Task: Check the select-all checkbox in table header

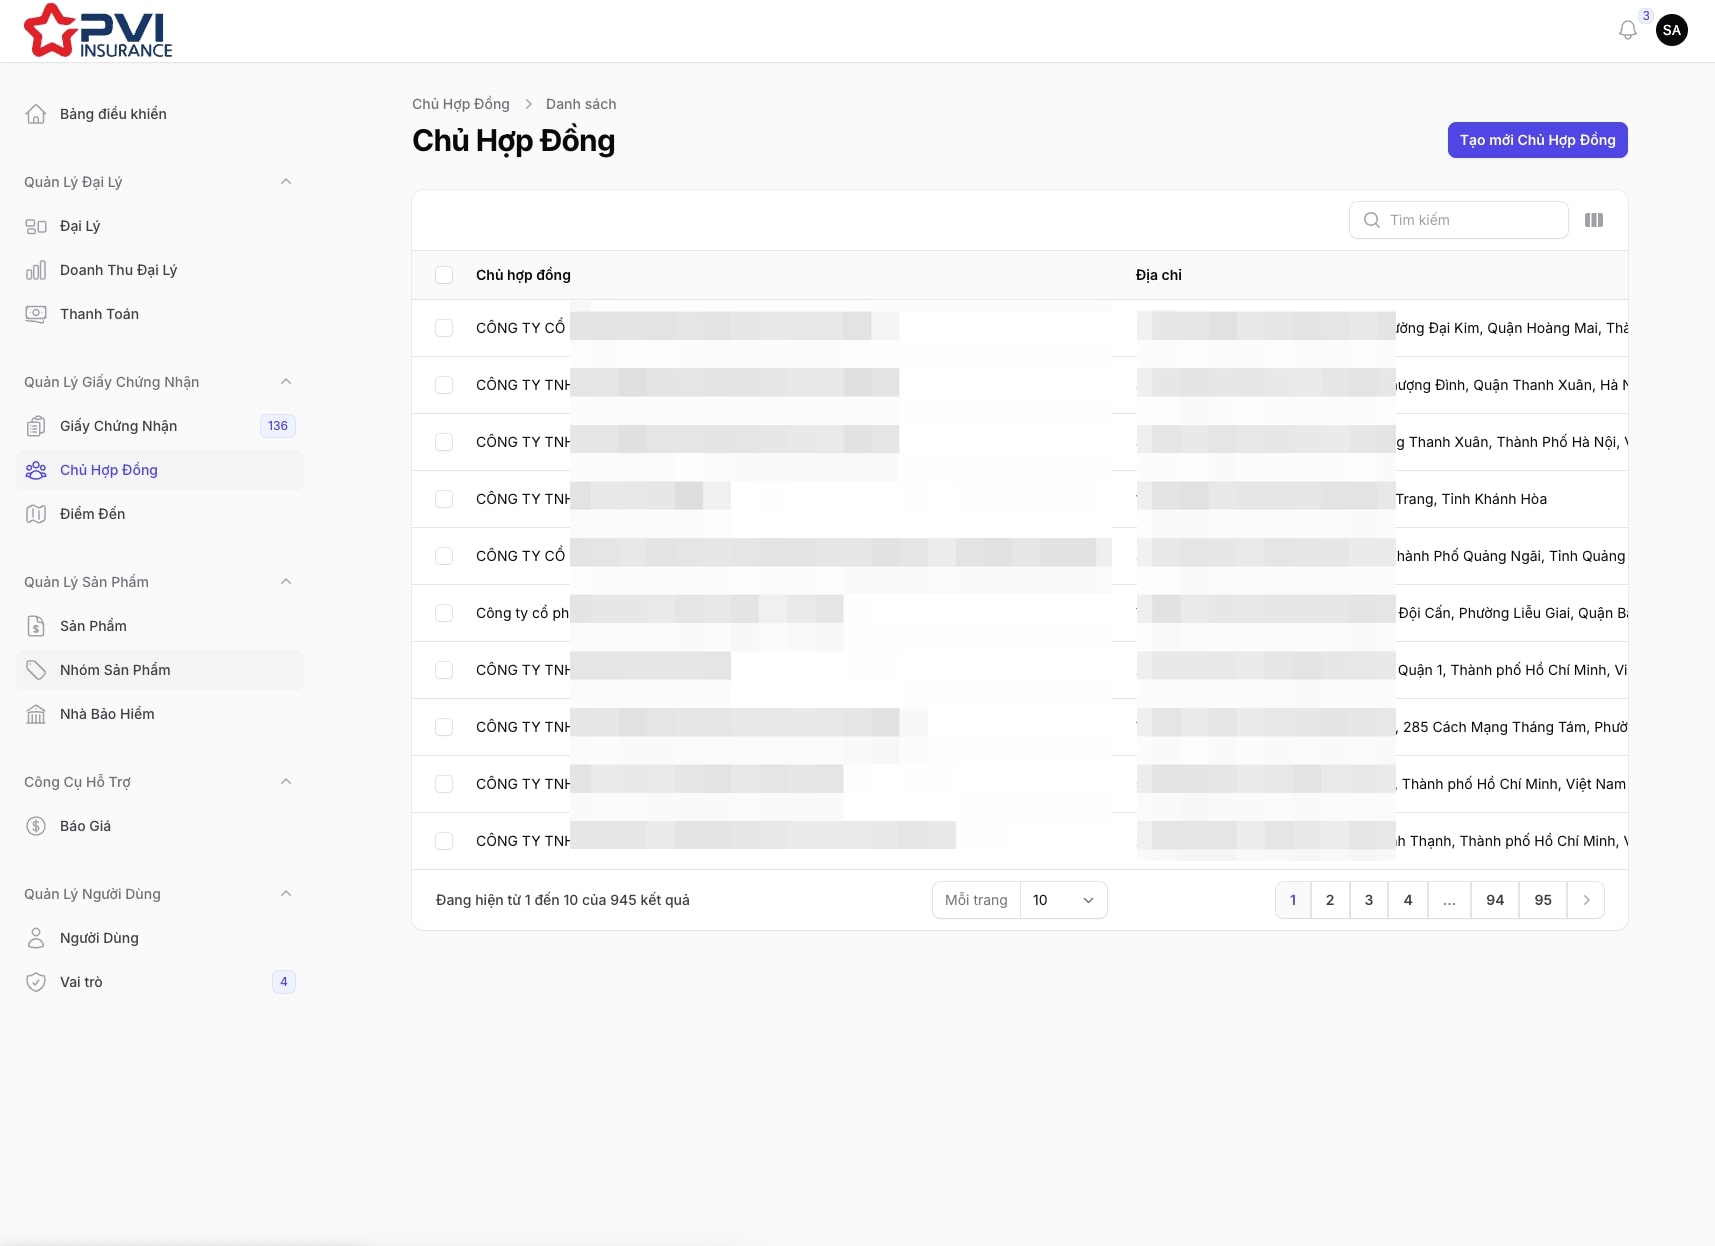Action: 444,275
